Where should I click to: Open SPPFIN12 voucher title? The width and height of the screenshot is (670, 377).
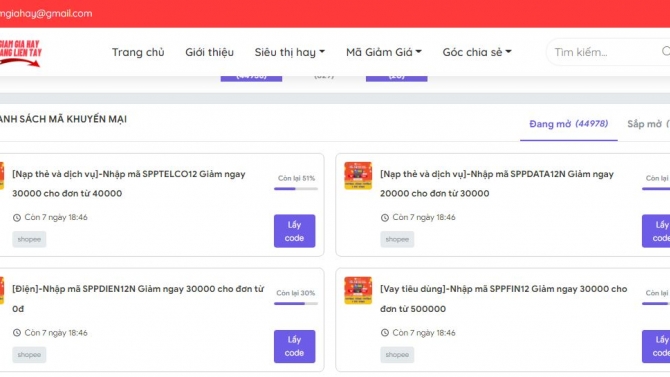click(x=504, y=299)
